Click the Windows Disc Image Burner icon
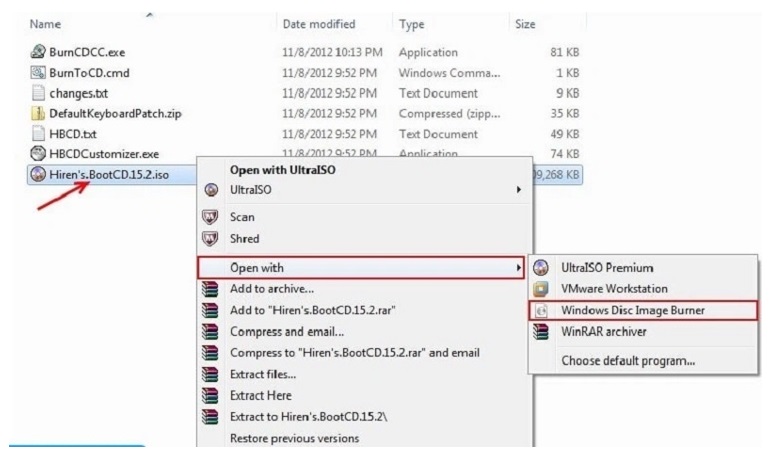This screenshot has height=458, width=779. pos(541,311)
